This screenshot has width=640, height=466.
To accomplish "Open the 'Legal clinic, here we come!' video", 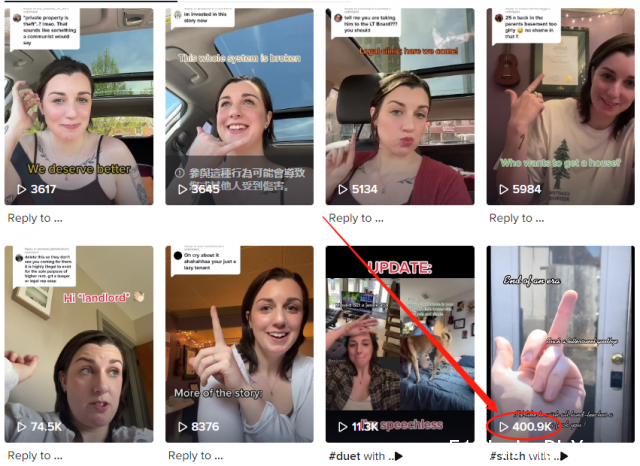I will coord(400,106).
